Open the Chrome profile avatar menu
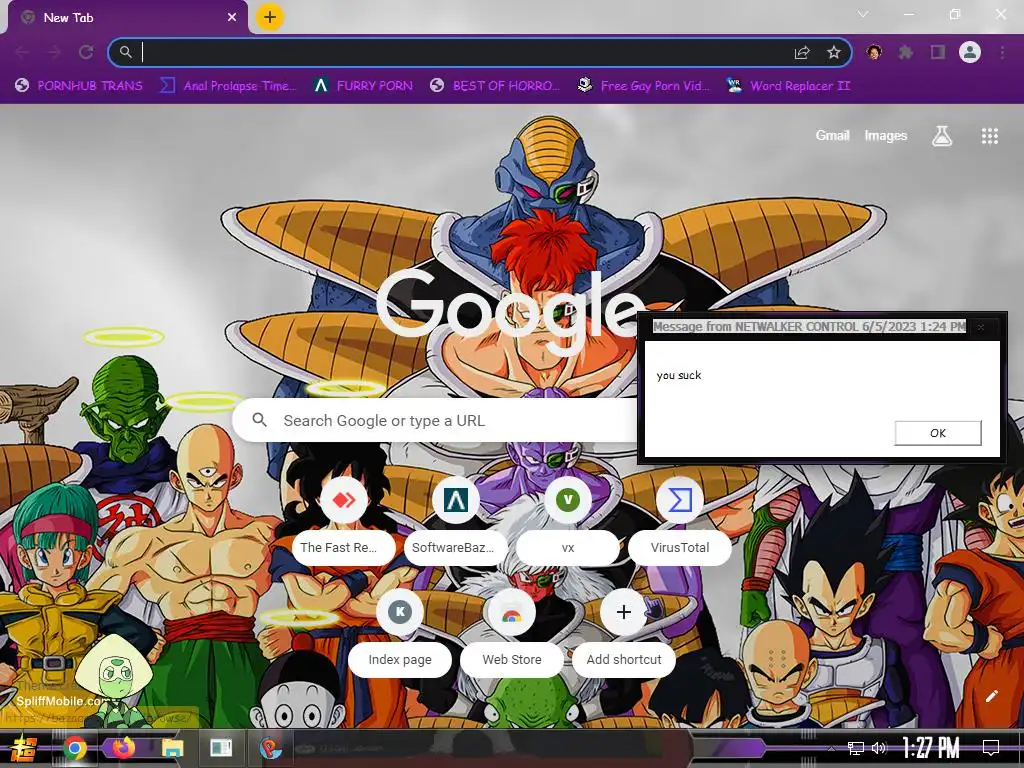Viewport: 1024px width, 768px height. coord(970,52)
